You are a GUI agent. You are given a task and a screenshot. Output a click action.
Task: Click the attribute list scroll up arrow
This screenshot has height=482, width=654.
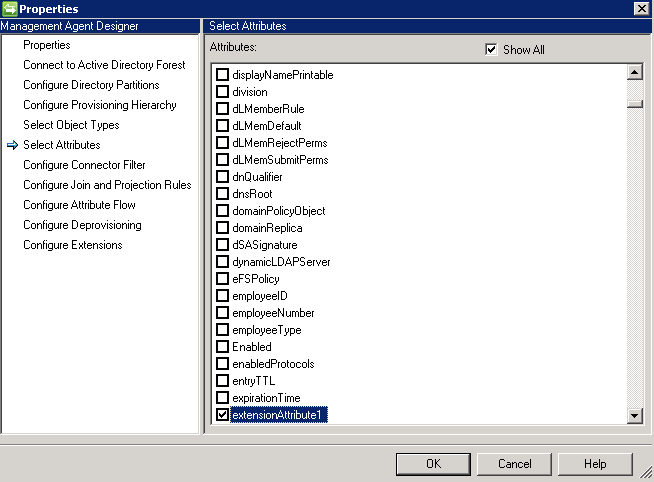(635, 73)
